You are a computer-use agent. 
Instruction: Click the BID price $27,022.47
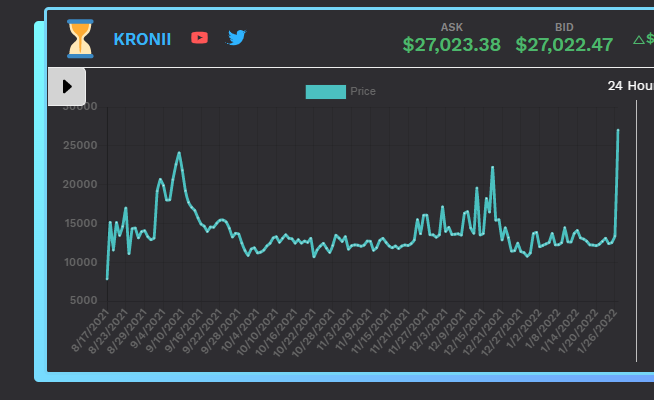(x=564, y=45)
